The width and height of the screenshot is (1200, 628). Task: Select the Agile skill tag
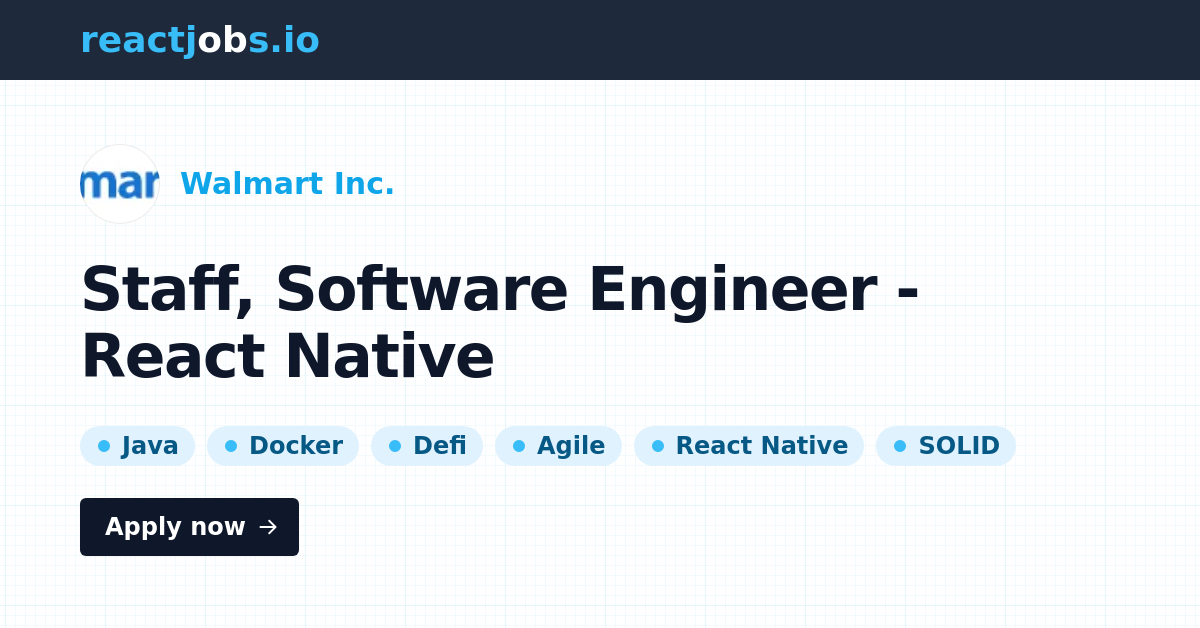tap(558, 446)
